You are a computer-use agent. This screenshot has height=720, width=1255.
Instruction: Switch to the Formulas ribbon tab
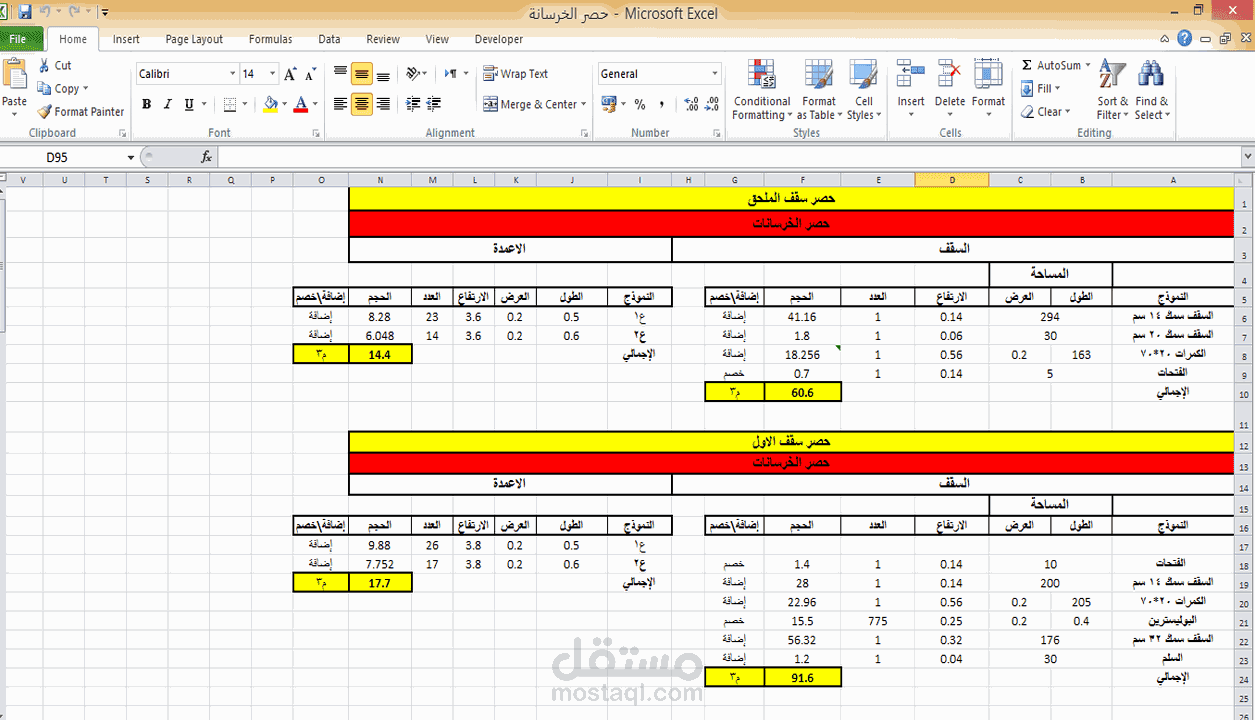(270, 39)
